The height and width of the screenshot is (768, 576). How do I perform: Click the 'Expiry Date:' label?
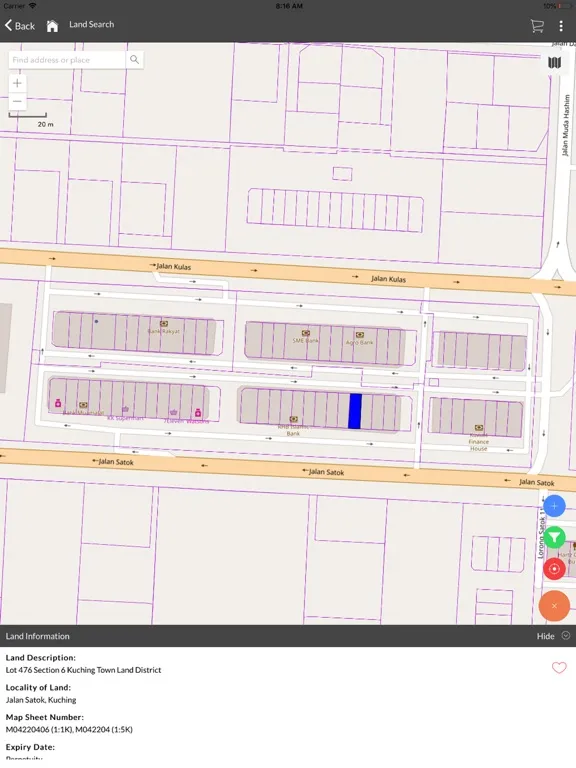[x=30, y=747]
